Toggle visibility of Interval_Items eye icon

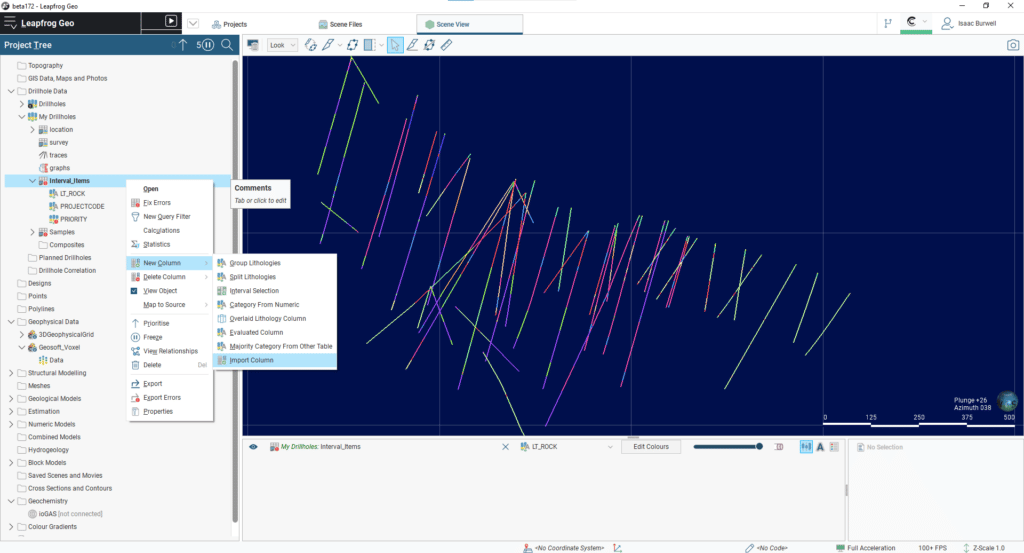click(253, 447)
